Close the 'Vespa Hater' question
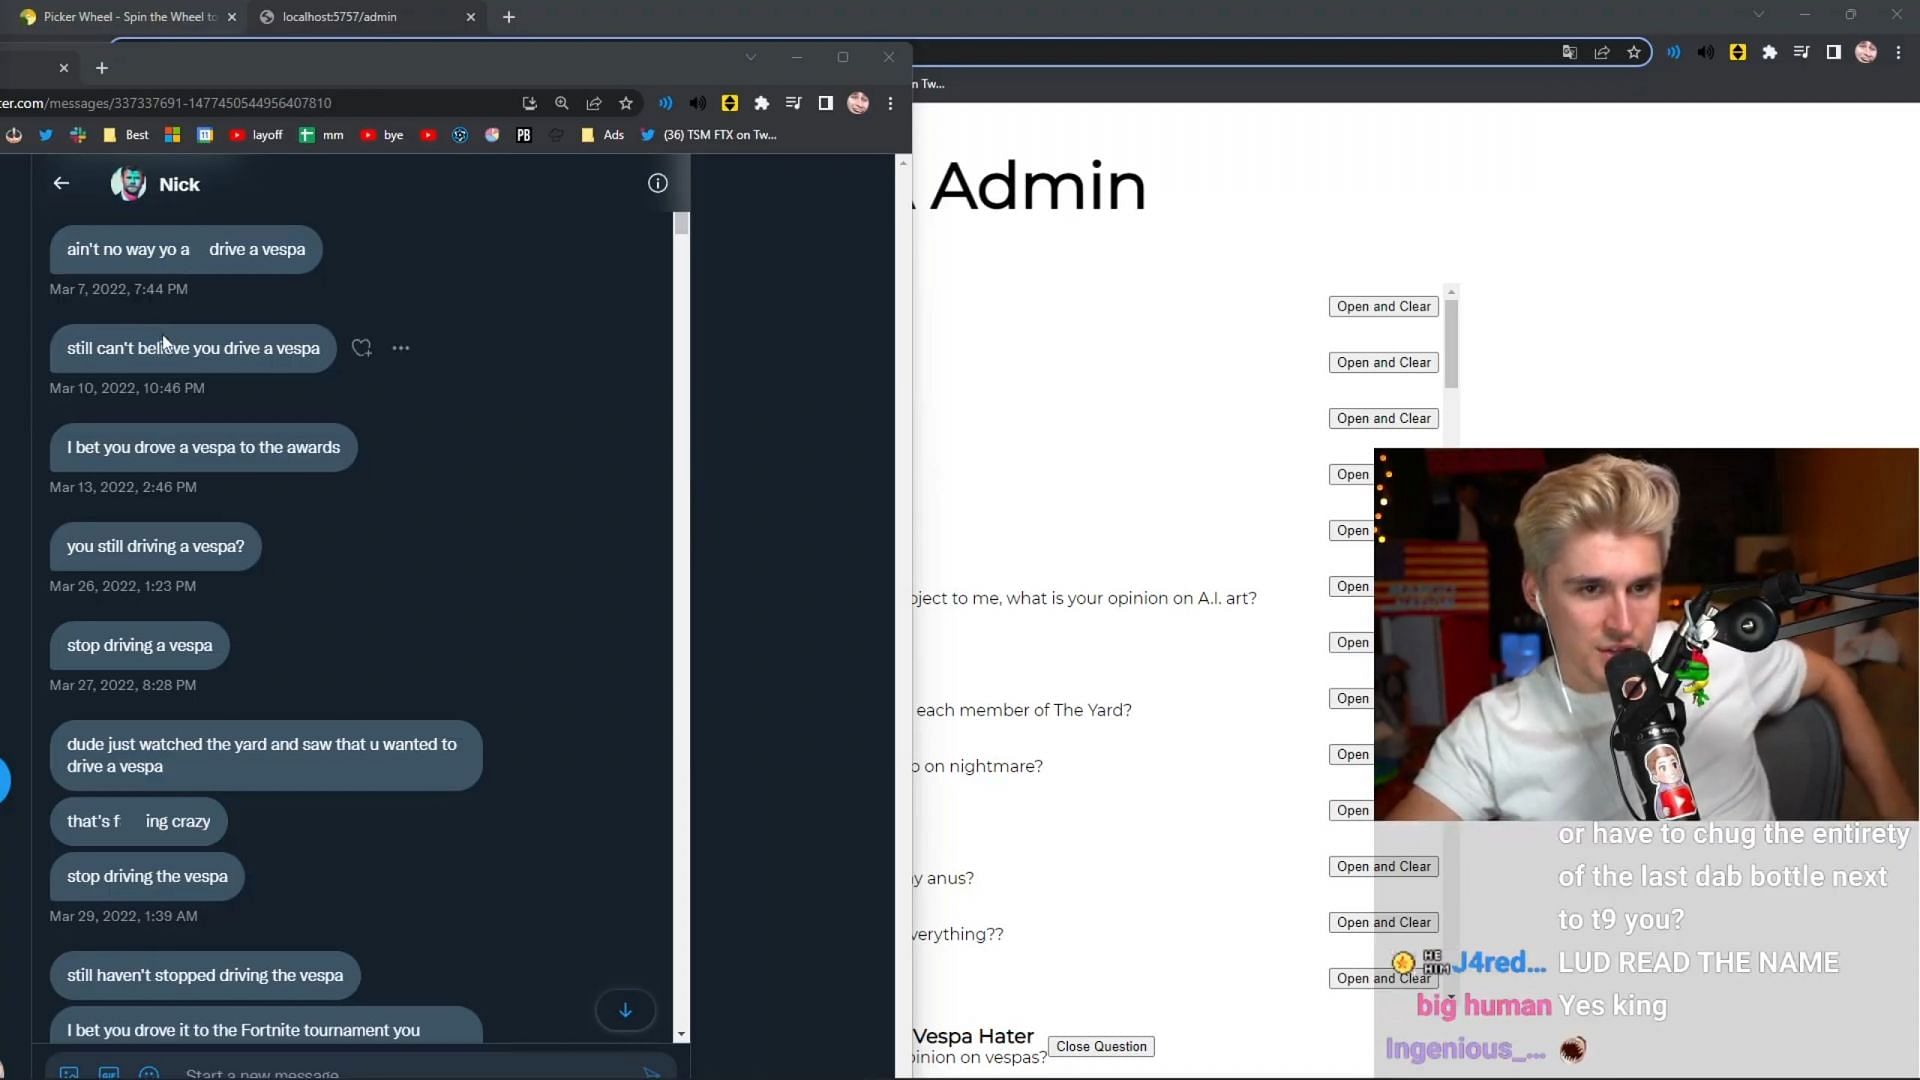The image size is (1920, 1080). 1101,1046
